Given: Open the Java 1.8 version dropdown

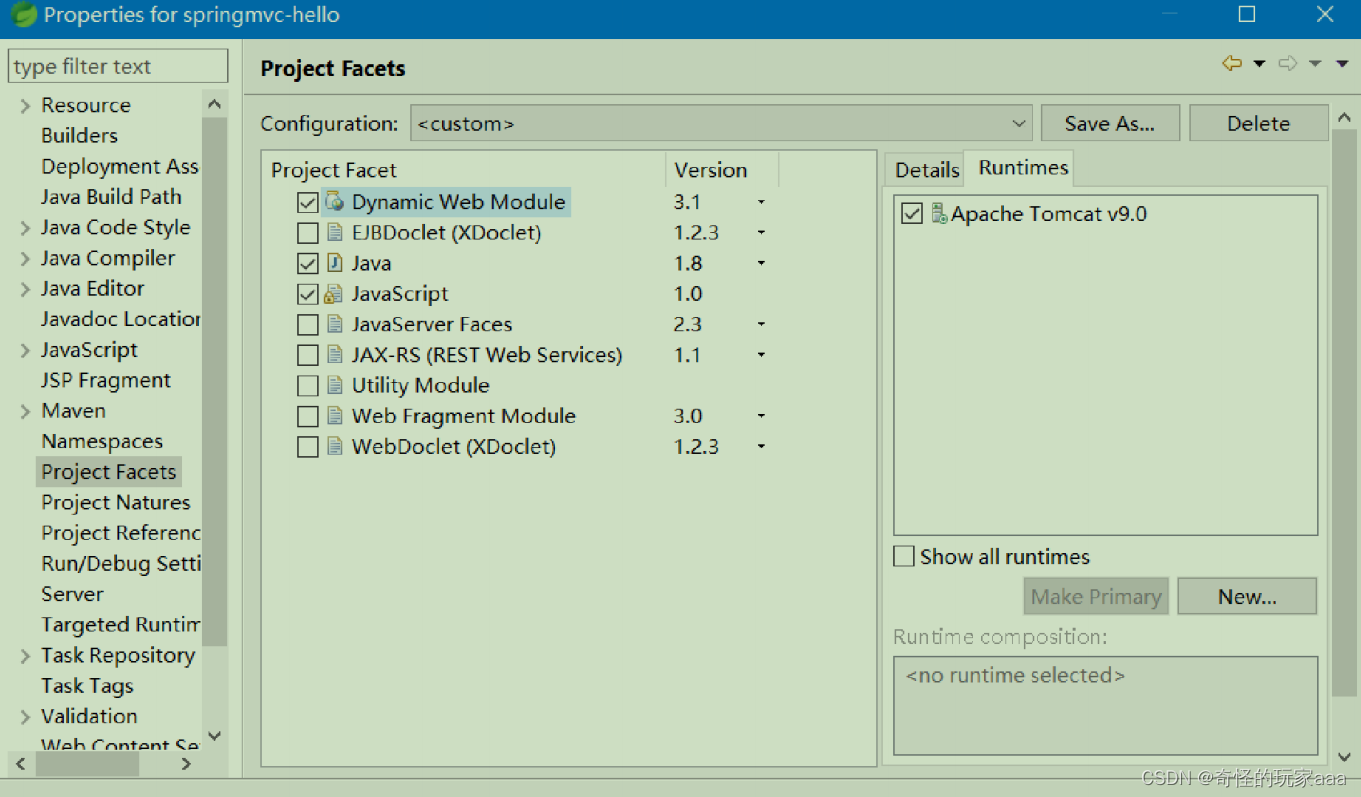Looking at the screenshot, I should pos(761,264).
